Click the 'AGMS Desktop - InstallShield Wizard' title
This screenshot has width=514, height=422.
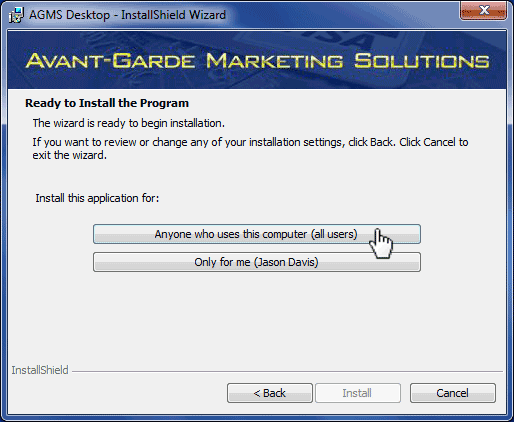point(128,15)
